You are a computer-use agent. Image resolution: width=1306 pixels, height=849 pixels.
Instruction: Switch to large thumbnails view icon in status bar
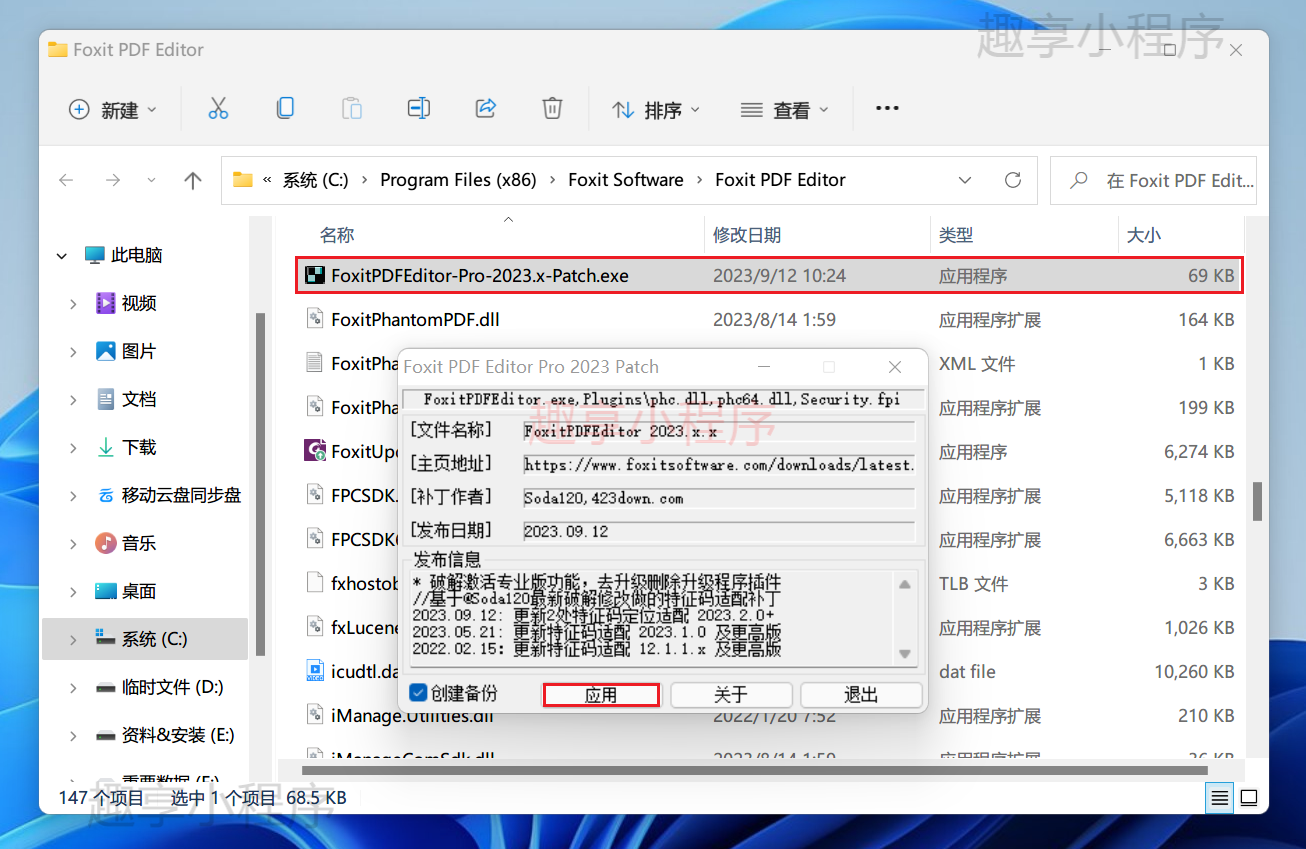(x=1249, y=798)
